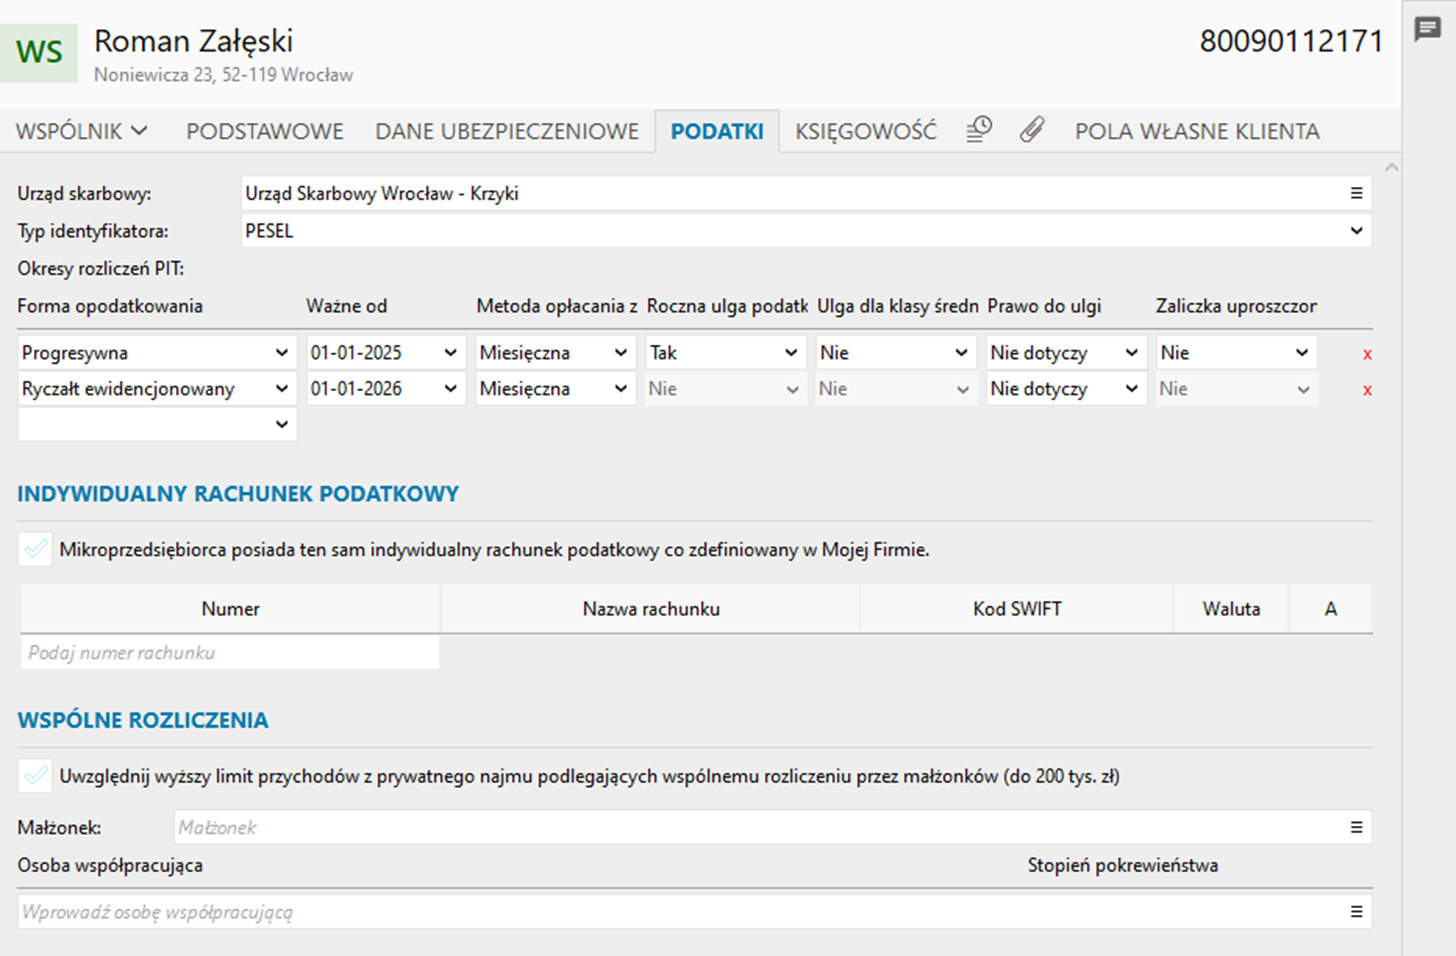The image size is (1456, 956).
Task: Click the 80090112171 identifier number
Action: point(1291,41)
